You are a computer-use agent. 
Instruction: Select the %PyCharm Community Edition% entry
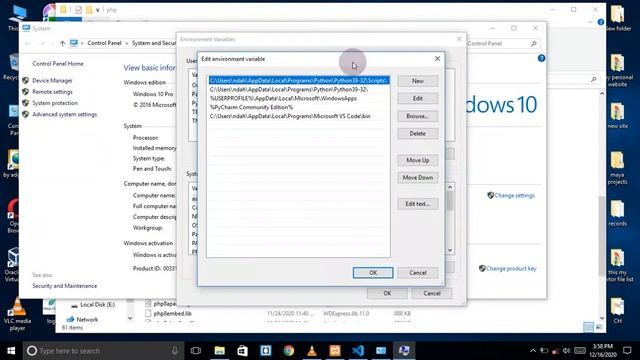click(x=299, y=107)
